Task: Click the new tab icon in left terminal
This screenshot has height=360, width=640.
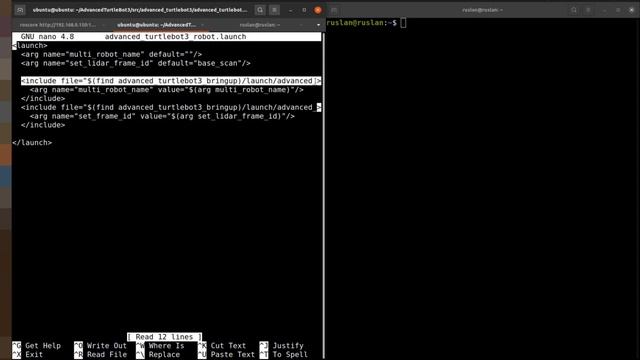Action: pos(20,10)
